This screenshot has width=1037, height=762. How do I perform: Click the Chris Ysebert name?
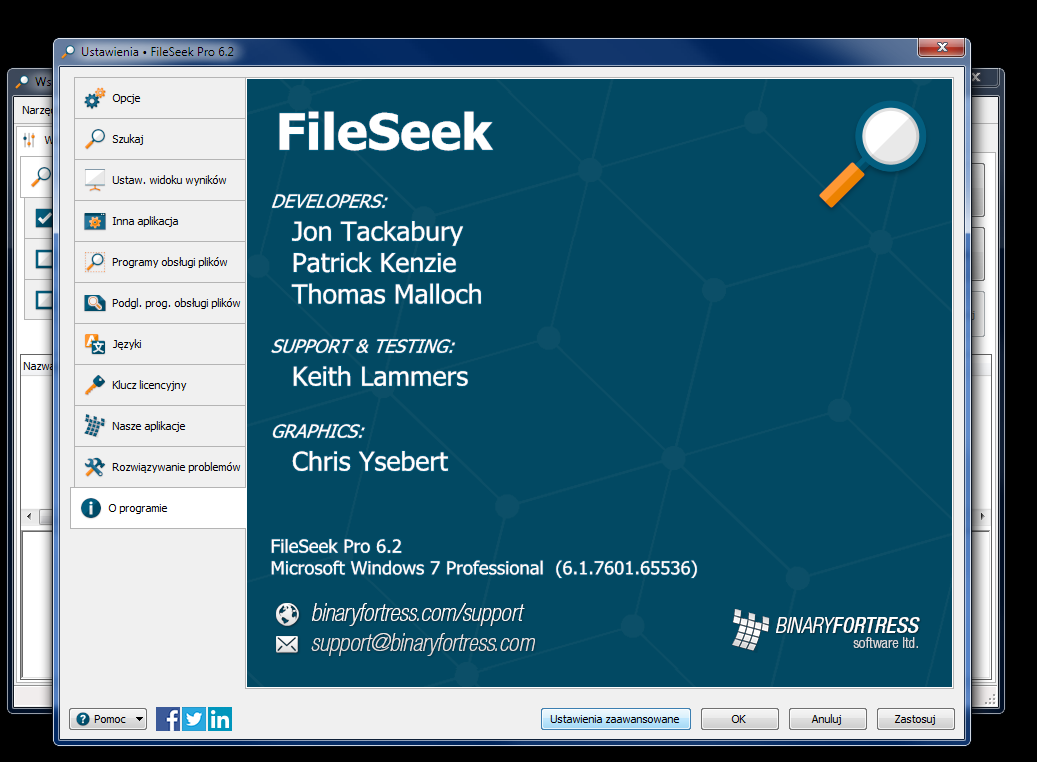(370, 462)
